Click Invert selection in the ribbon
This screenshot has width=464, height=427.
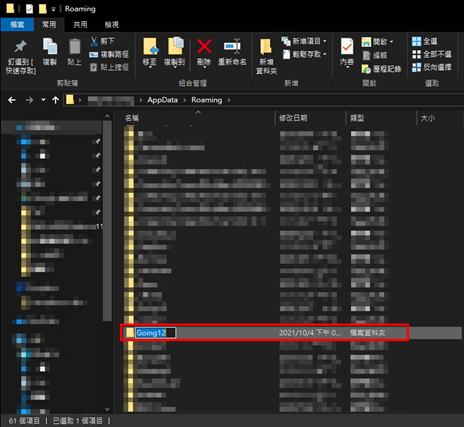click(x=431, y=67)
